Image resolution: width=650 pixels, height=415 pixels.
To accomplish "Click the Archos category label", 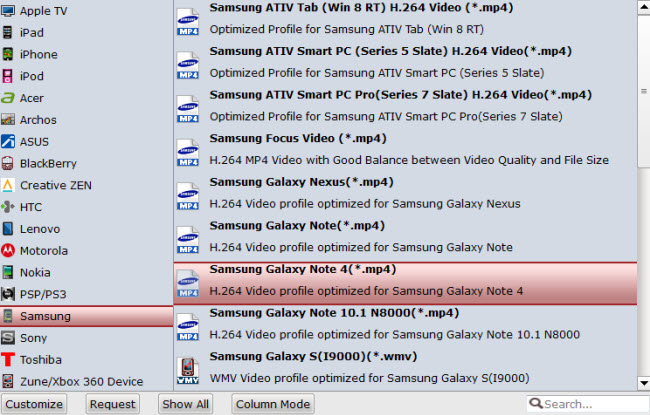I will tap(38, 120).
